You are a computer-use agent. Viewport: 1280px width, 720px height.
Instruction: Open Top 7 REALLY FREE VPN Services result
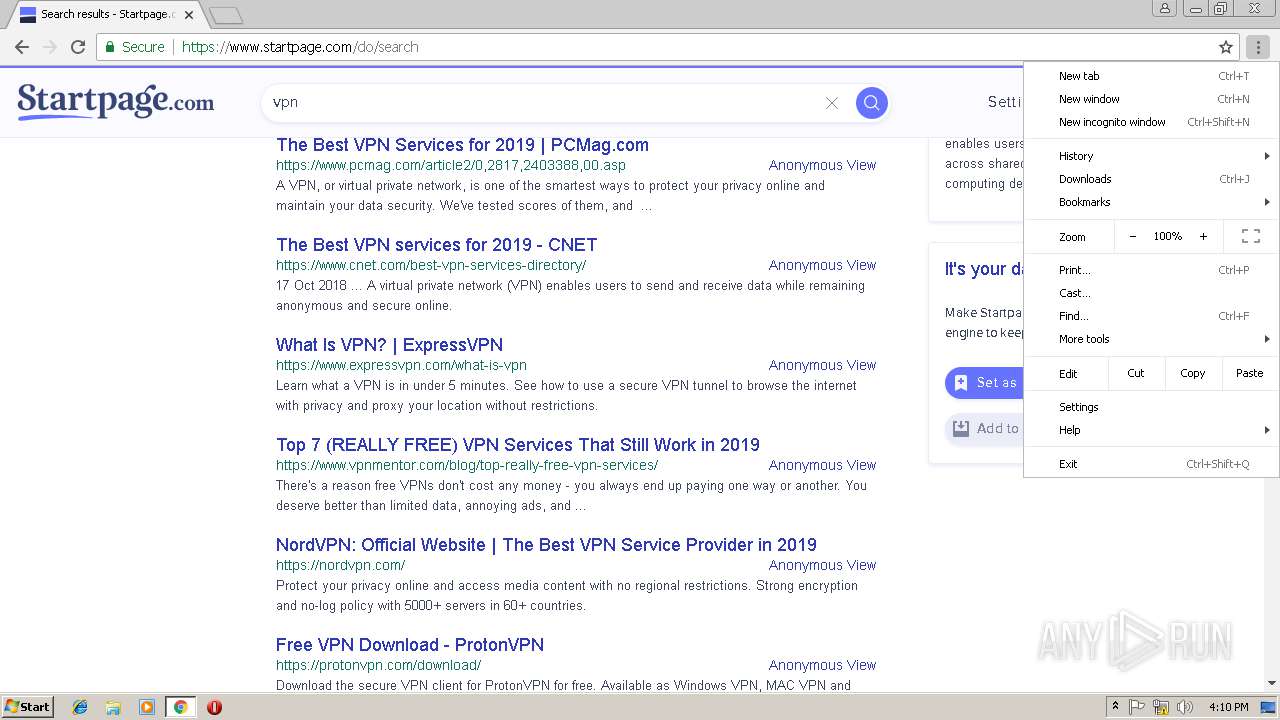point(518,445)
